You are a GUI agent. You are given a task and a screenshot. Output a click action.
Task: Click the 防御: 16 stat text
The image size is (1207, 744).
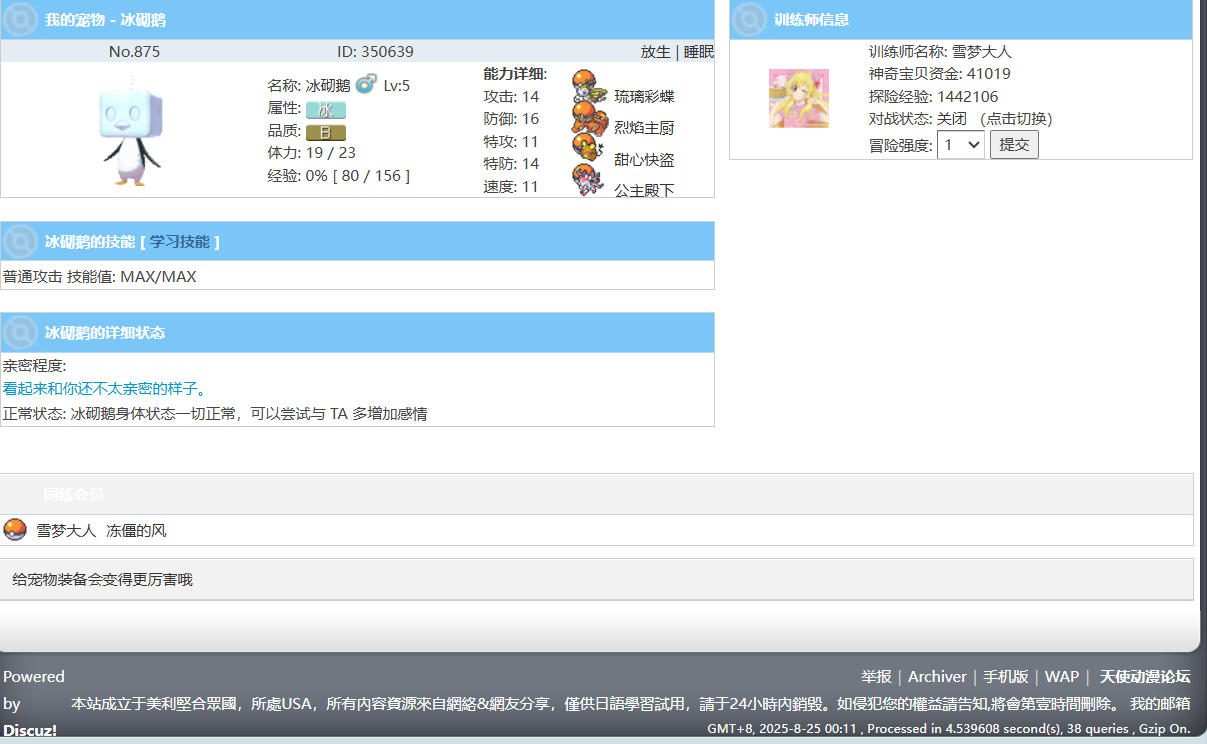click(x=511, y=119)
